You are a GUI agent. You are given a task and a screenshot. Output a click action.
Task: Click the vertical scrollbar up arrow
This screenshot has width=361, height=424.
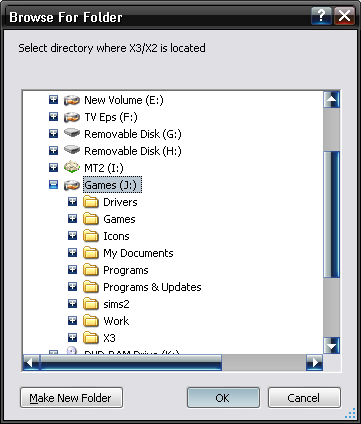pyautogui.click(x=332, y=99)
